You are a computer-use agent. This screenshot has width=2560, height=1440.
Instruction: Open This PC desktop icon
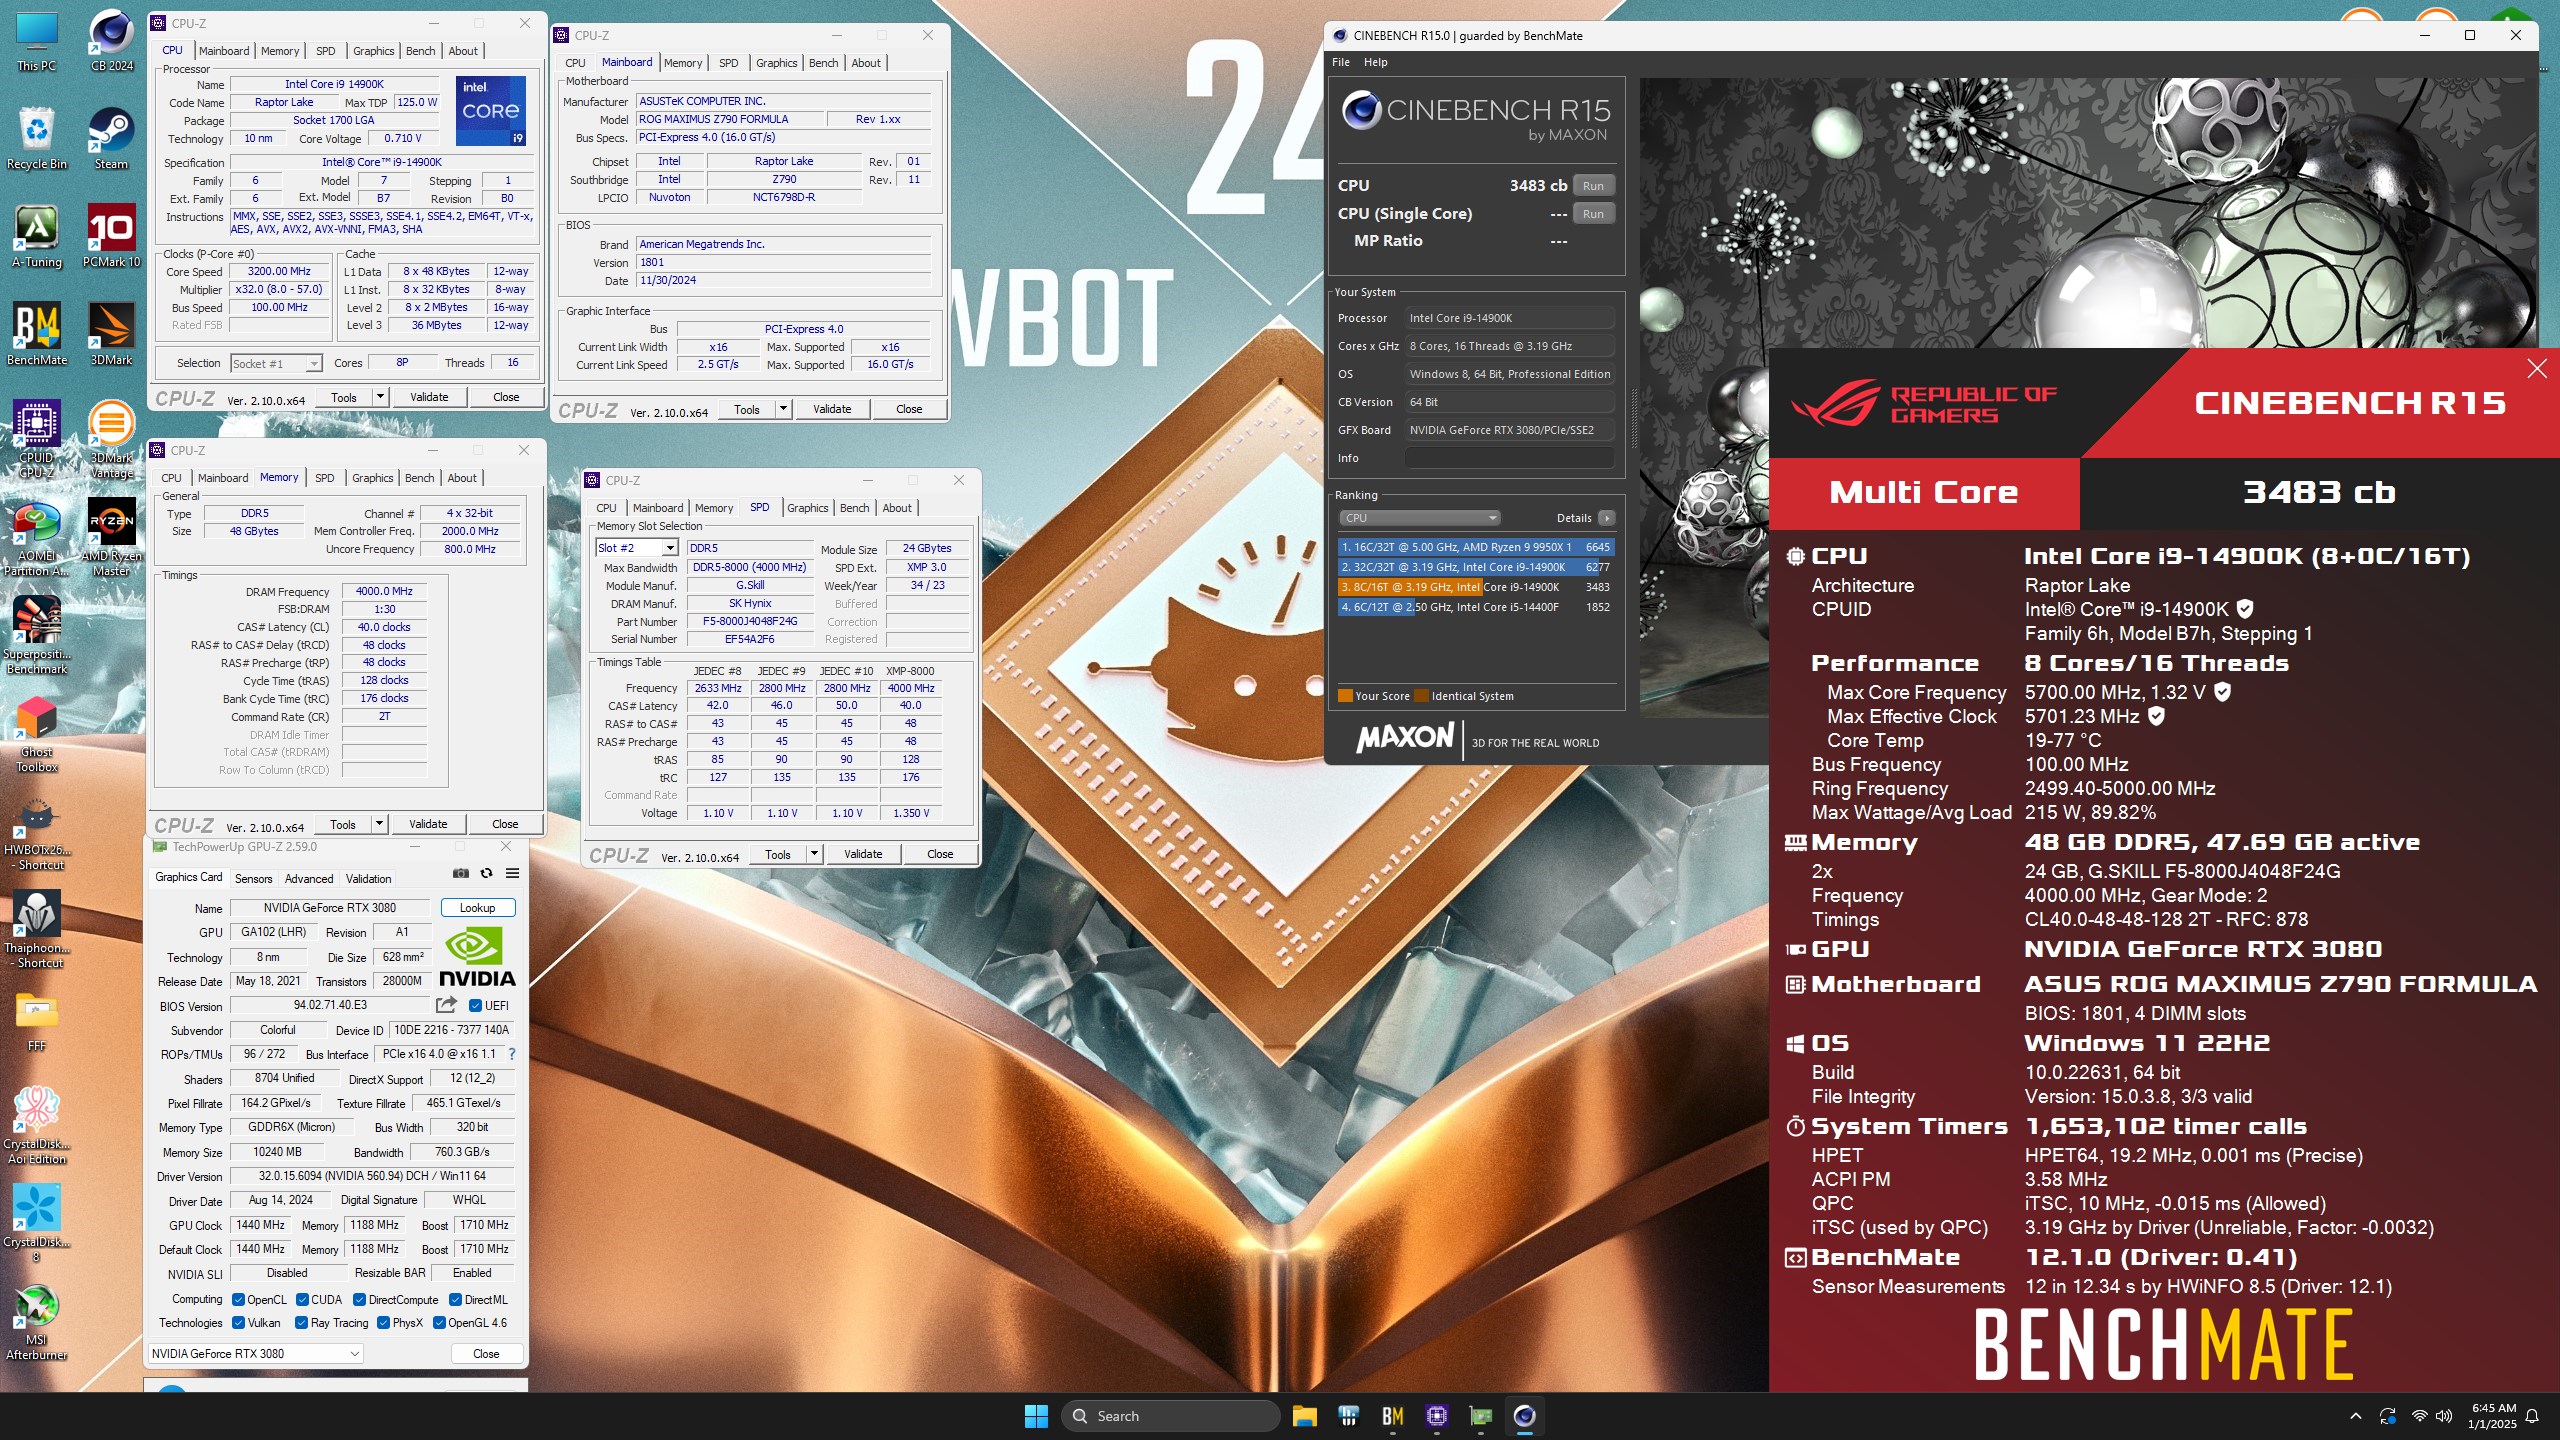[x=37, y=42]
